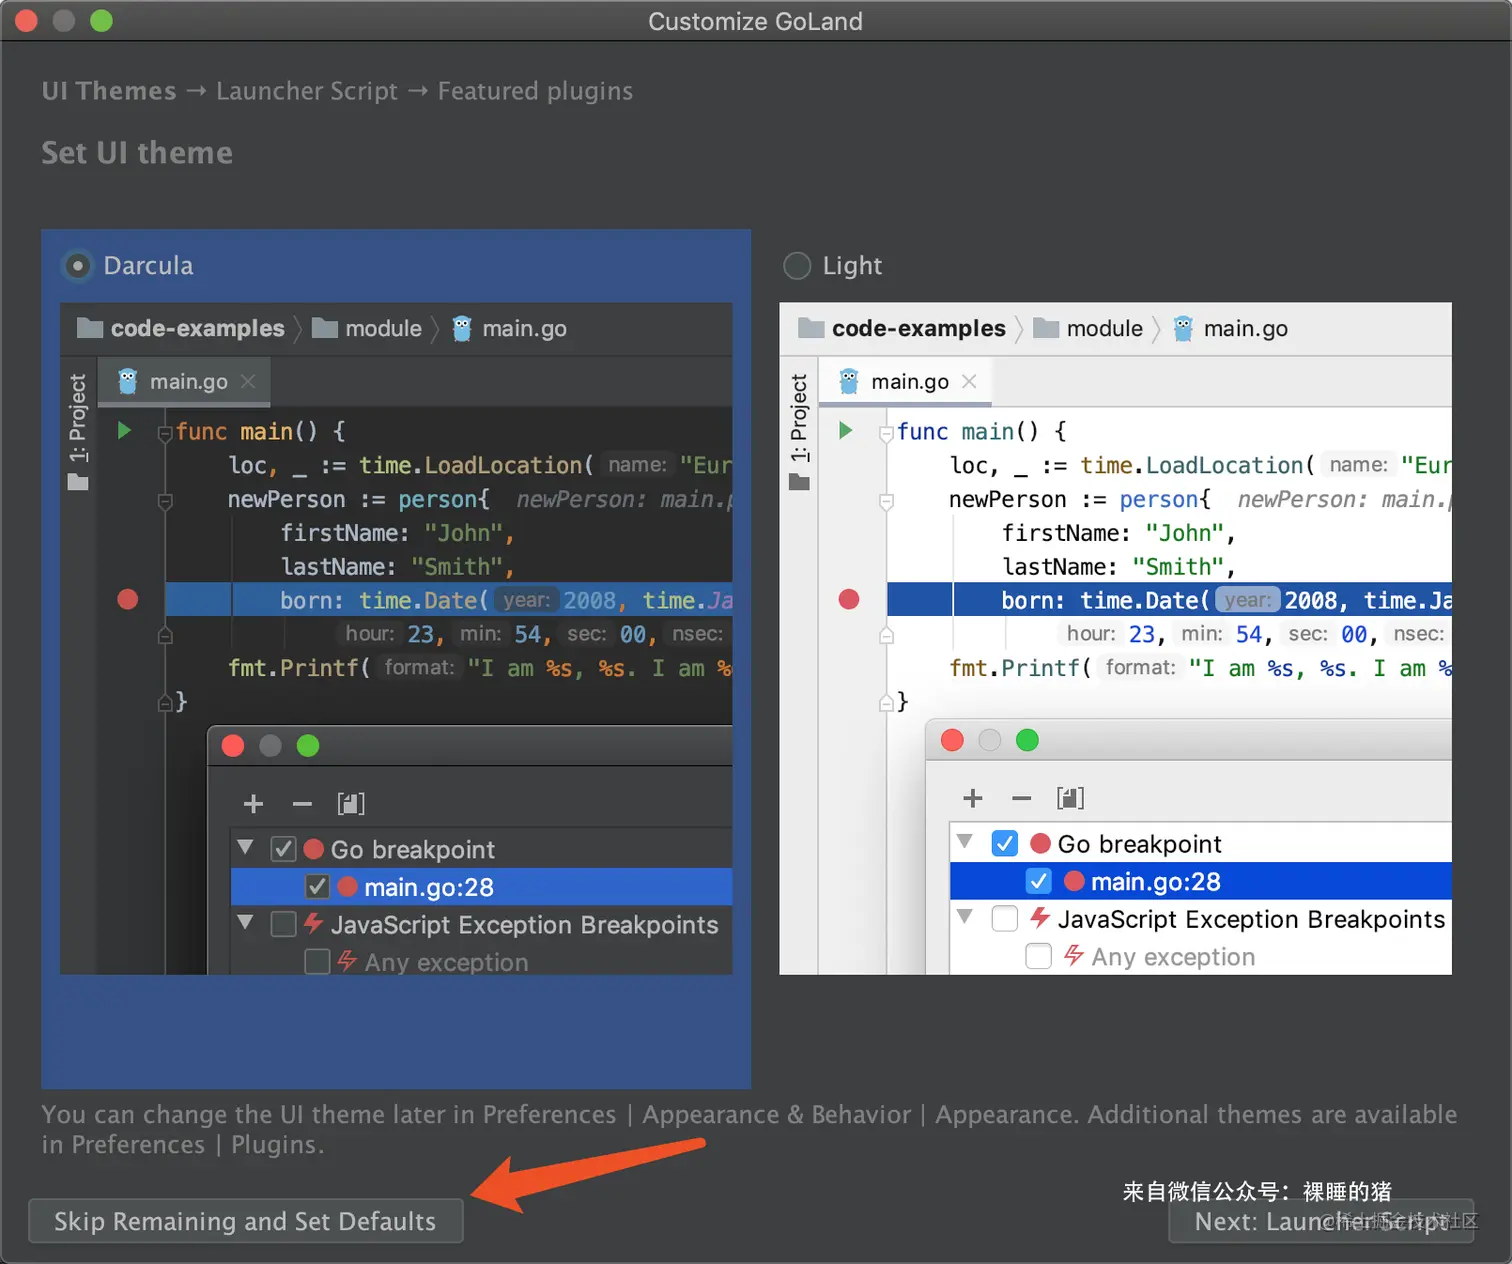Click the red breakpoint dot in Light preview
The height and width of the screenshot is (1264, 1512).
tap(849, 600)
